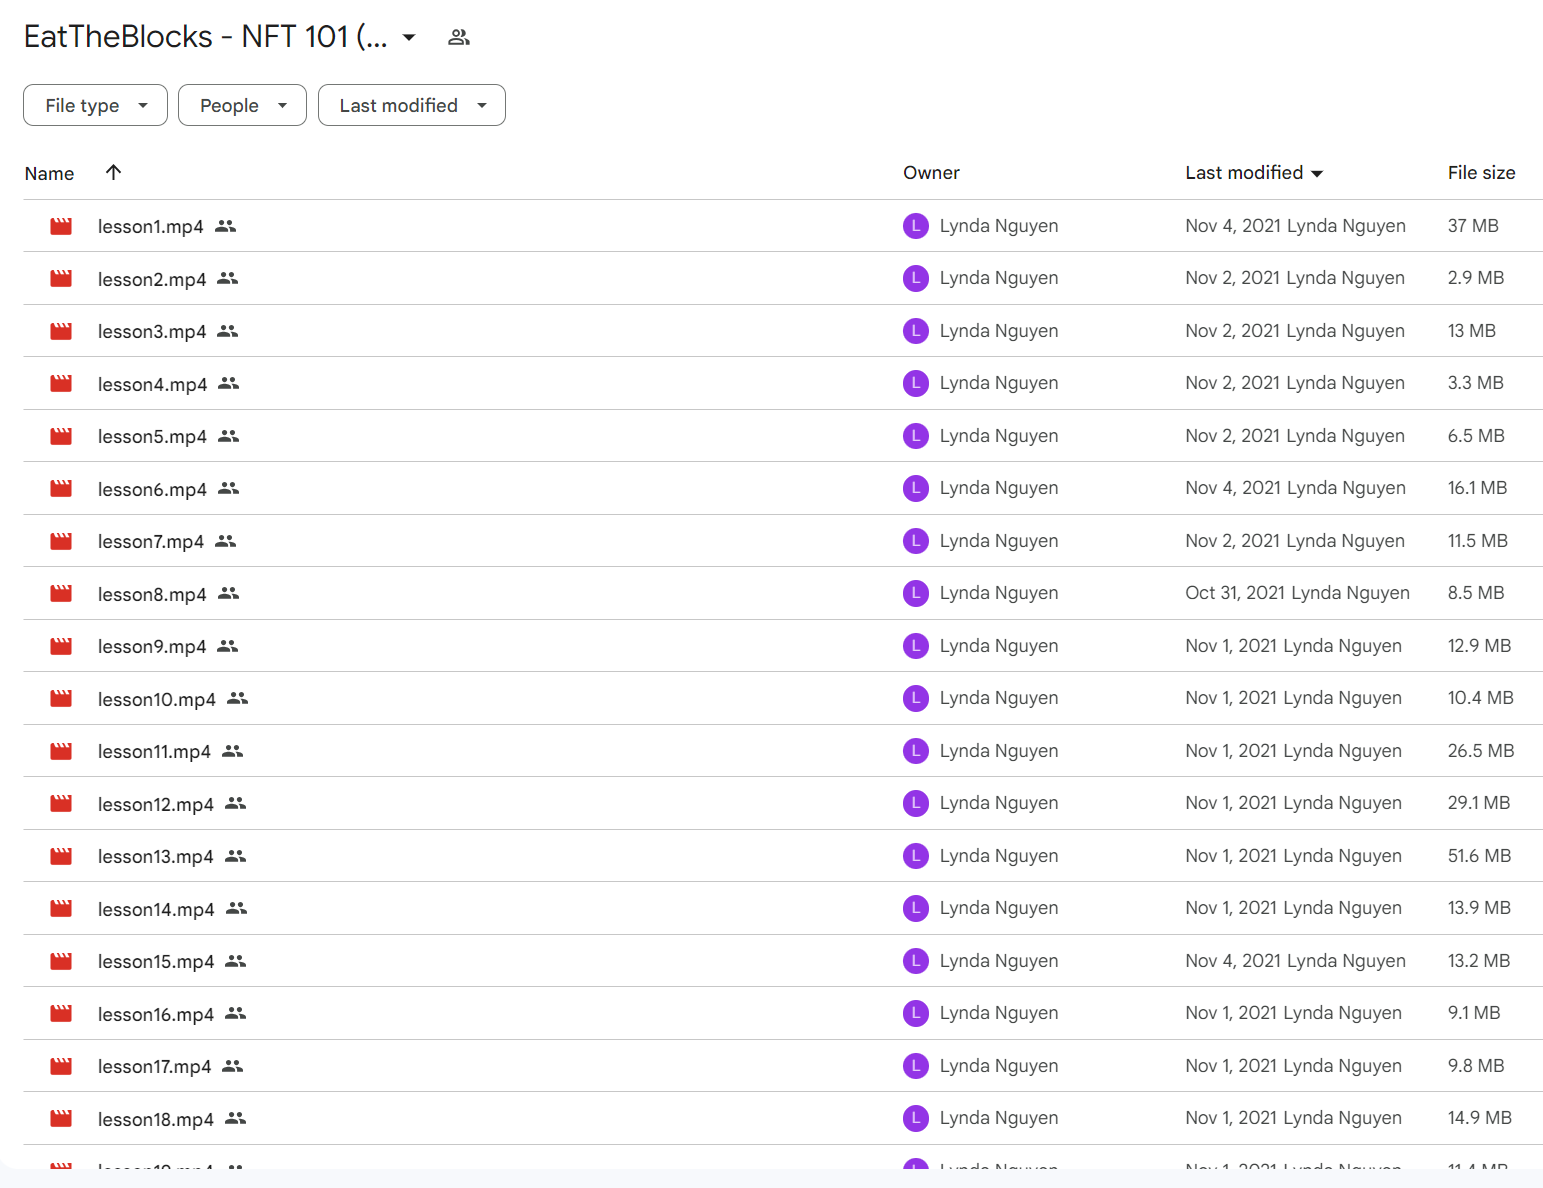Click the shared icon beside lesson7.mp4

click(x=226, y=541)
